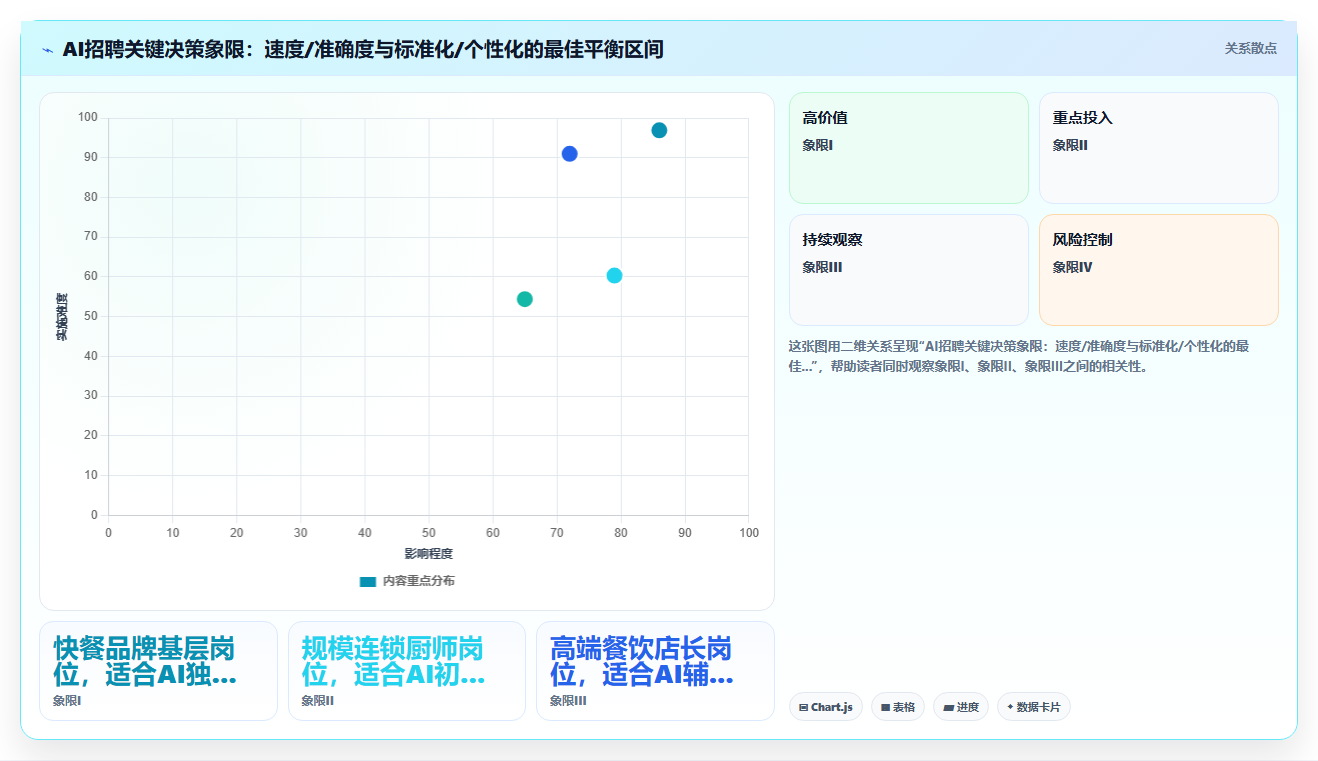
Task: Click the chart title about AI招聘关键决策象限
Action: coord(363,49)
